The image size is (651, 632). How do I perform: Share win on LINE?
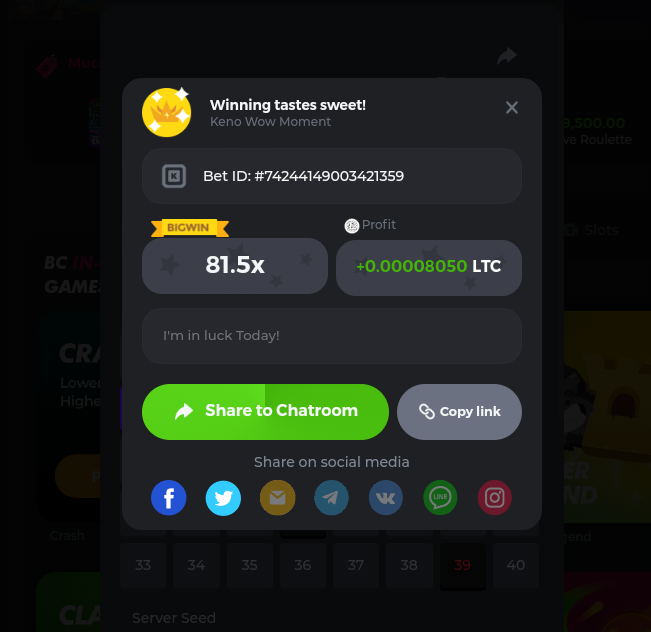440,497
